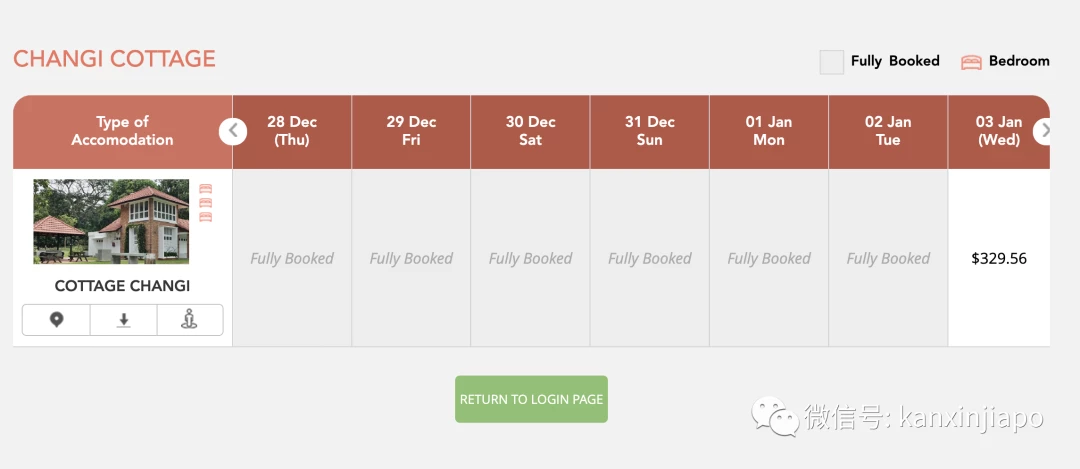The width and height of the screenshot is (1080, 469).
Task: Click the Return to Login Page button
Action: pos(531,399)
